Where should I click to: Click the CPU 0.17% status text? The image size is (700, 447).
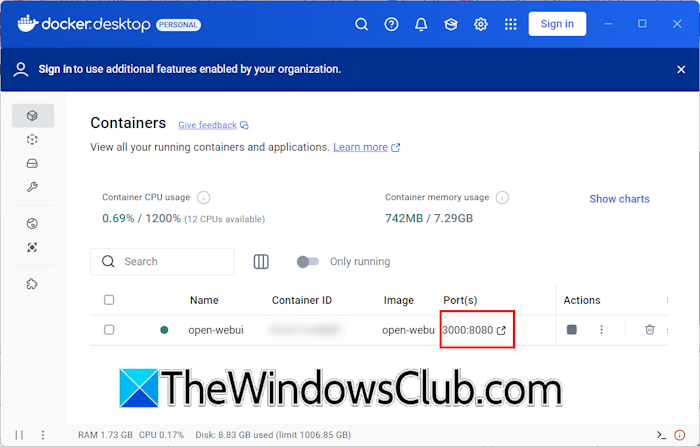(x=161, y=435)
